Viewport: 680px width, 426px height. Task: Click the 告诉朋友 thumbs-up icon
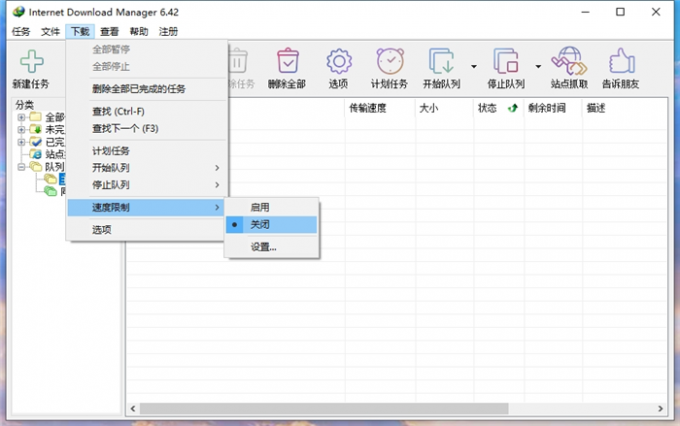[622, 62]
